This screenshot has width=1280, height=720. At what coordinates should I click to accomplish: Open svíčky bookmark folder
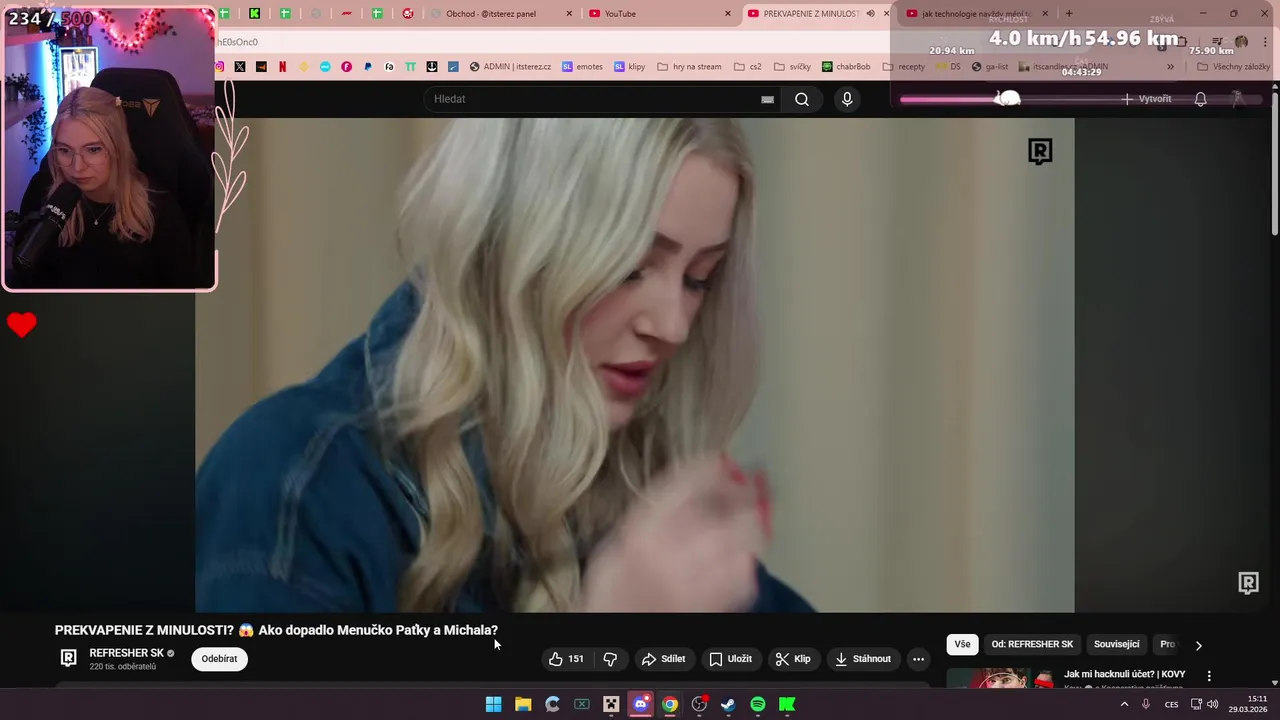pyautogui.click(x=792, y=67)
